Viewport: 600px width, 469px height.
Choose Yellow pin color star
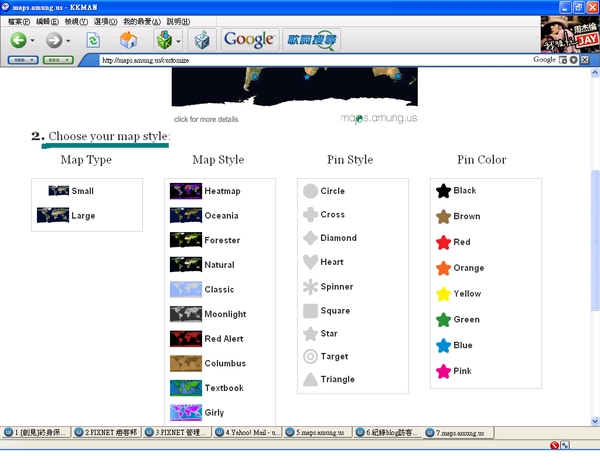point(443,294)
